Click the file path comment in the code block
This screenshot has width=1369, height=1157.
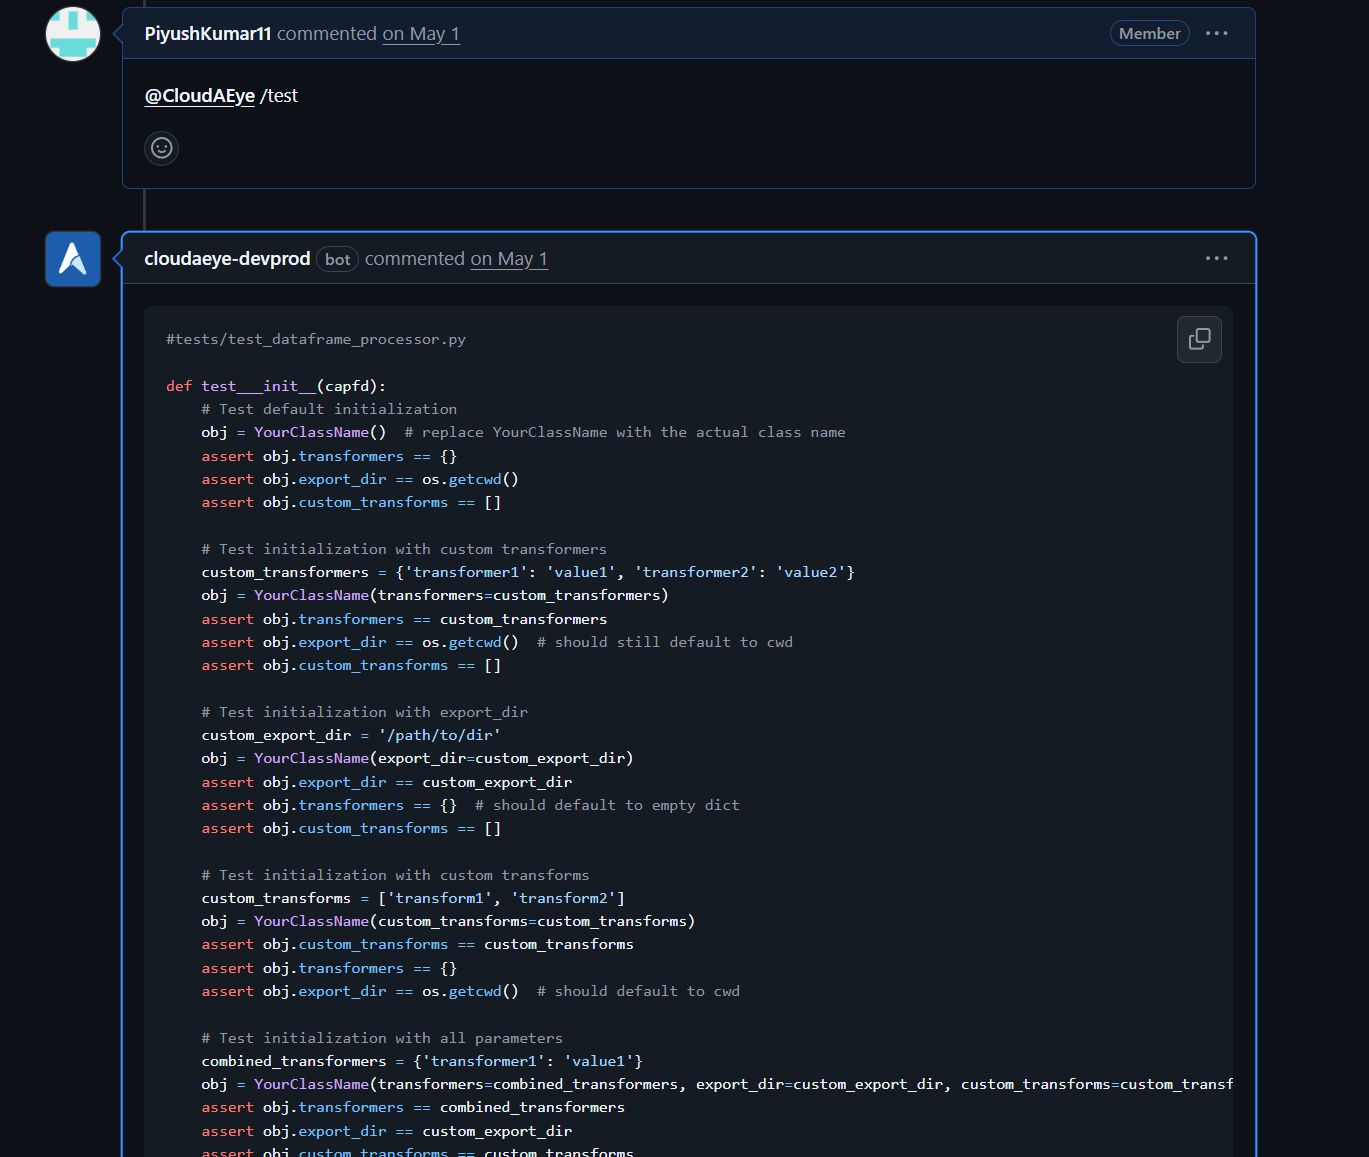316,339
